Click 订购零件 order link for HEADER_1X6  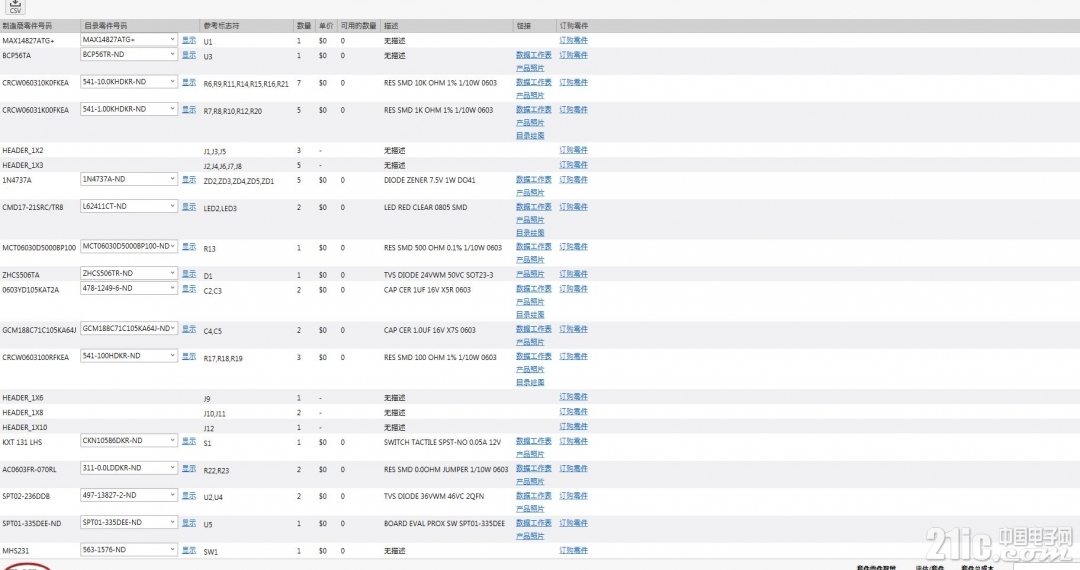pos(574,397)
